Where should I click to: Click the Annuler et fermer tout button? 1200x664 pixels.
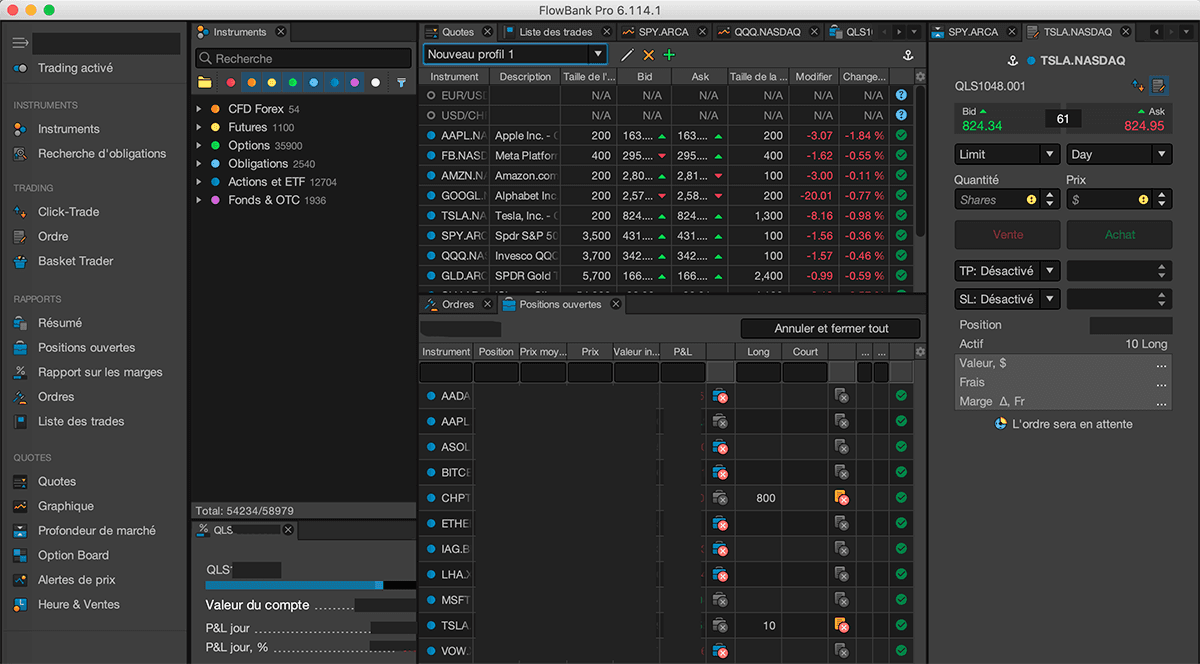[830, 328]
